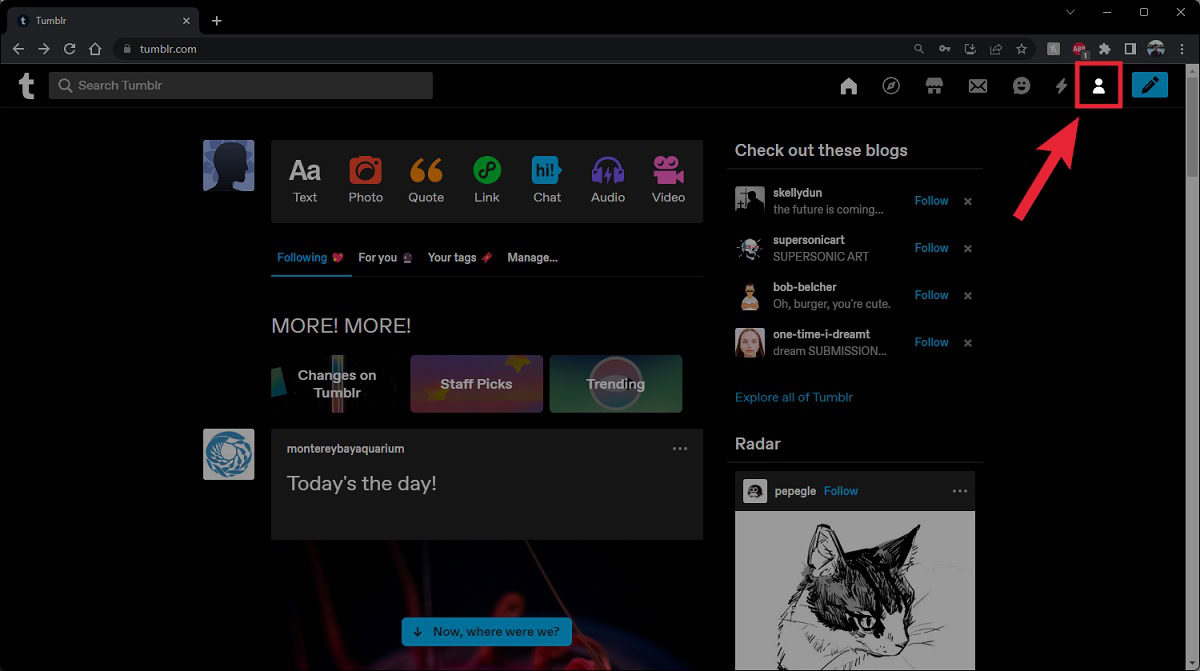The image size is (1200, 671).
Task: Create a new Video post
Action: coord(668,180)
